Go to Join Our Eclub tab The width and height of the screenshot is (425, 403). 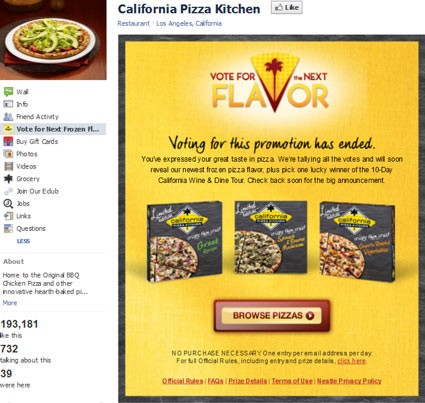37,191
